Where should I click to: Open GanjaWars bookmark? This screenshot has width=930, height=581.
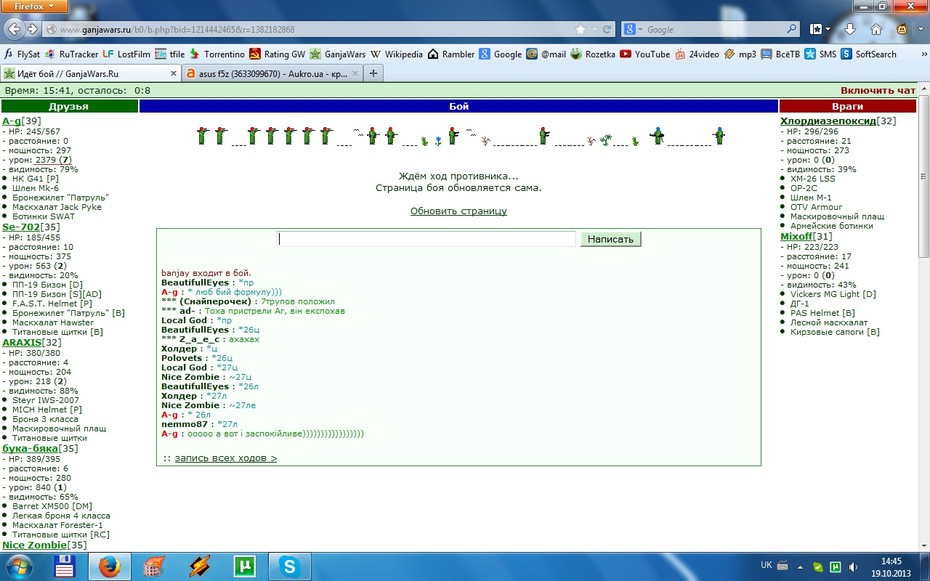337,54
